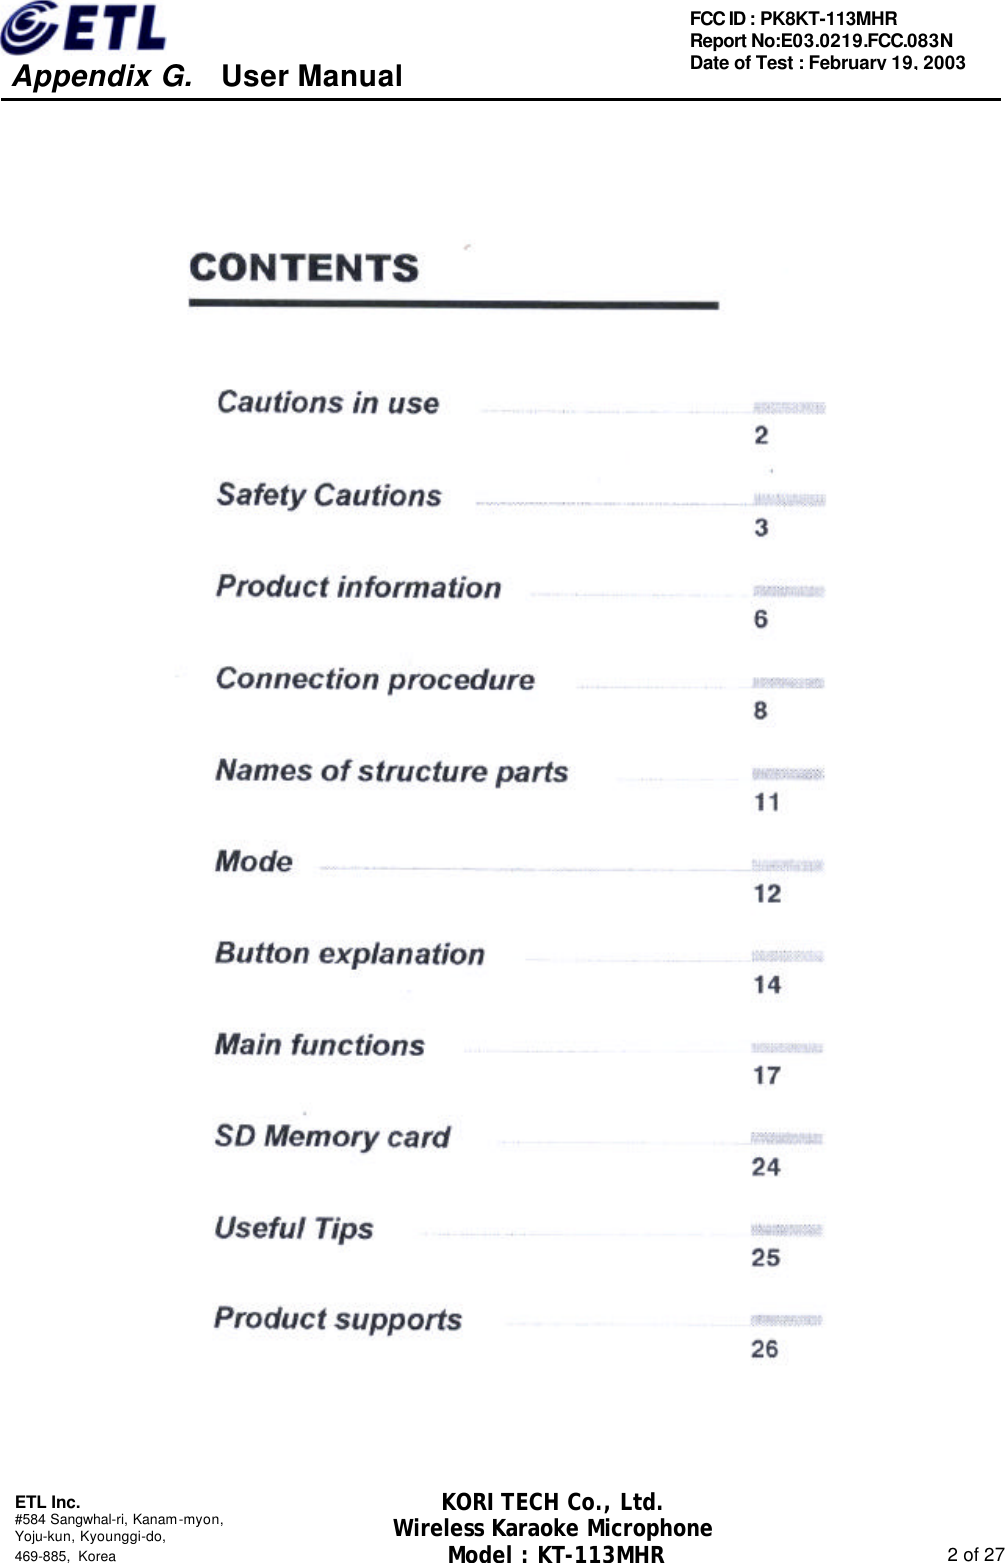Select the "SD Memory card" entry
The image size is (1005, 1563).
(x=332, y=1137)
